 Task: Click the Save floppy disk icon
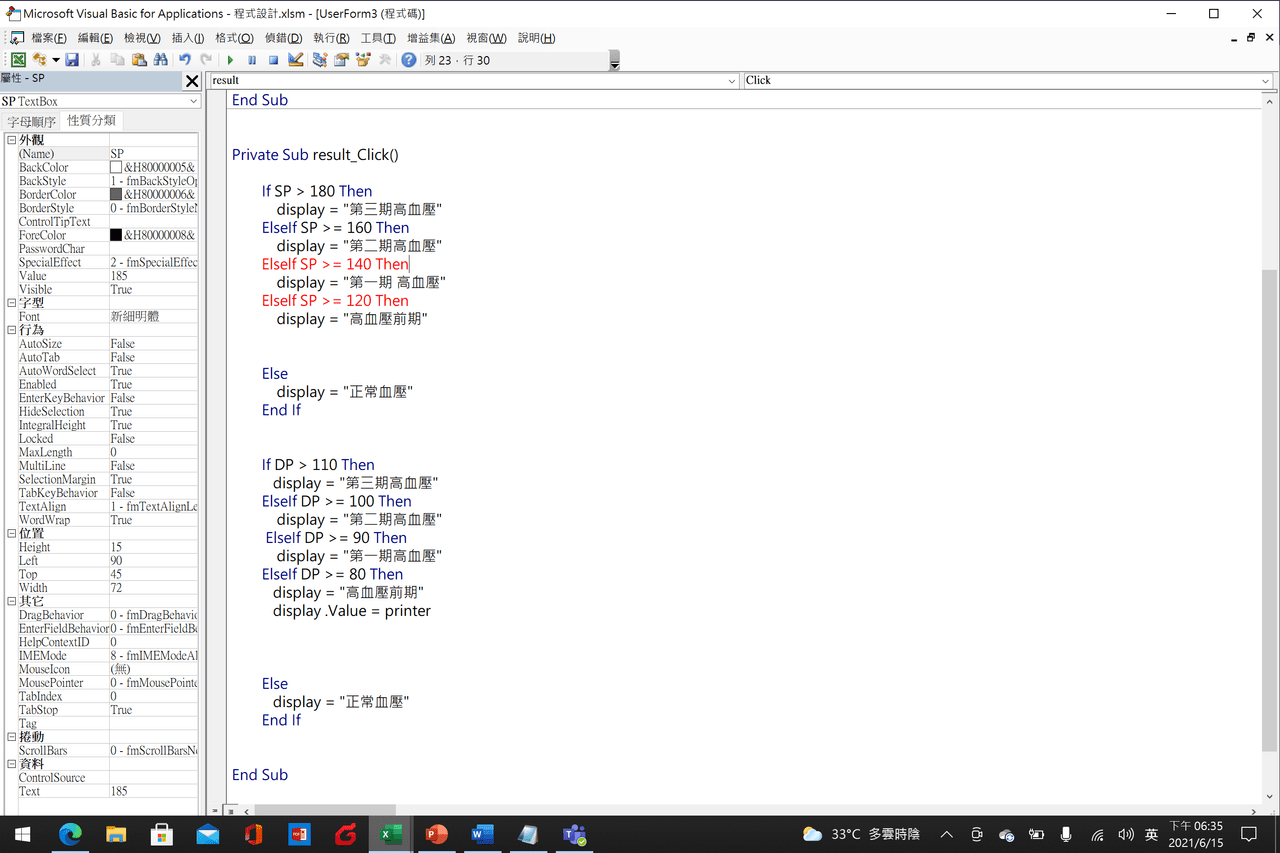click(72, 60)
